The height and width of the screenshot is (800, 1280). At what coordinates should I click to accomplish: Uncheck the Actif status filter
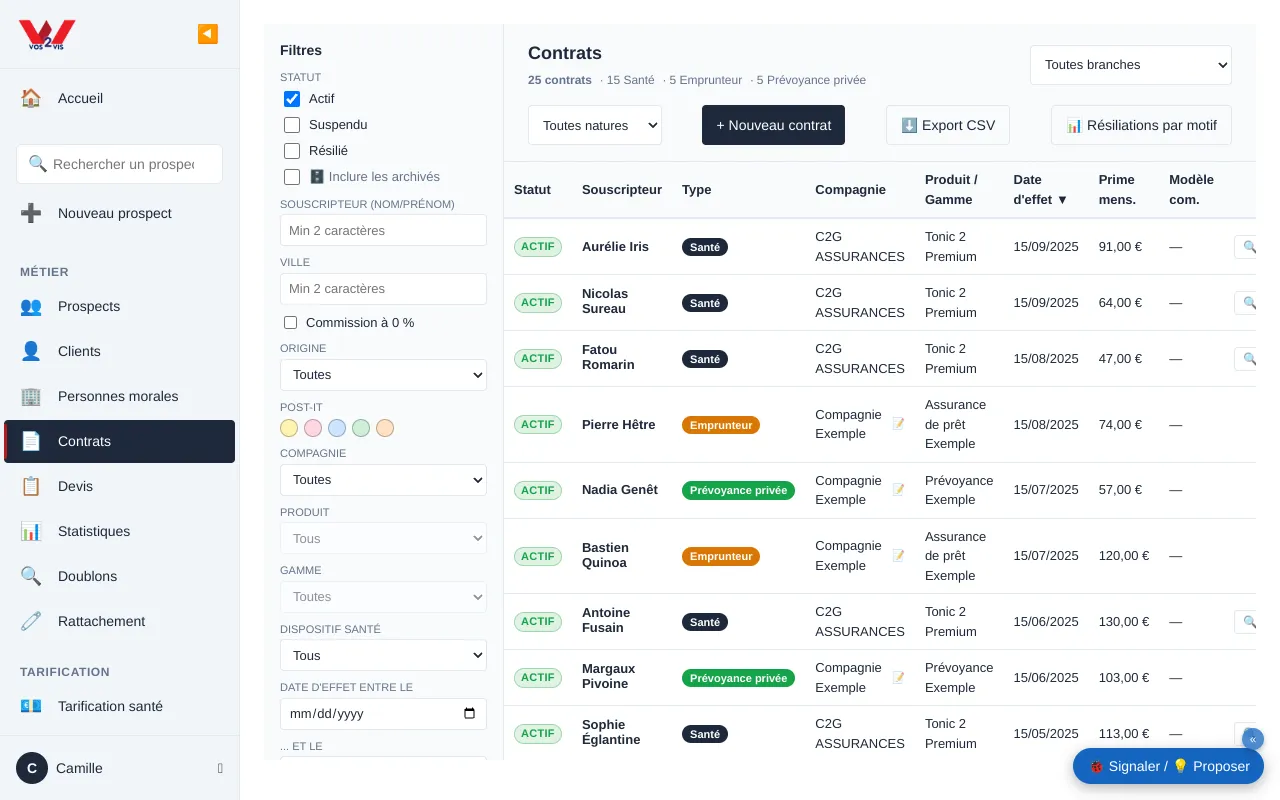click(292, 99)
